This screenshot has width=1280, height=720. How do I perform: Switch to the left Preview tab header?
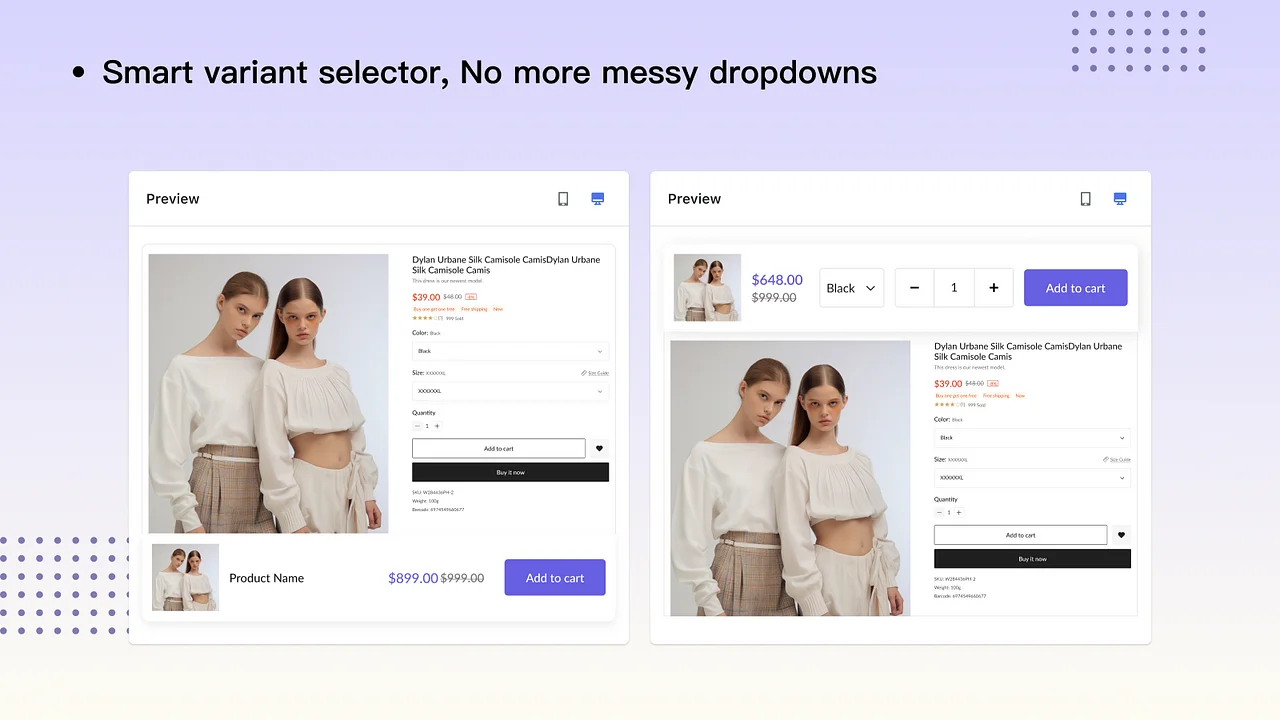172,198
